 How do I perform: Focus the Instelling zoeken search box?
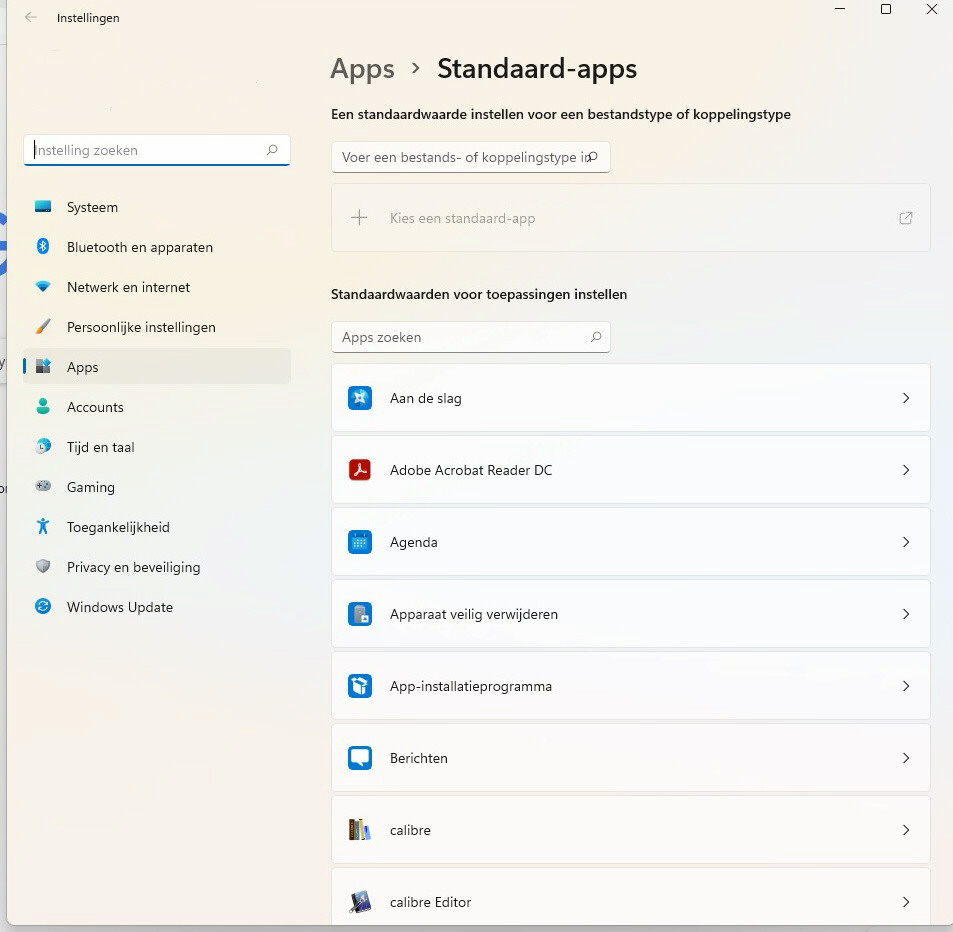click(x=157, y=150)
